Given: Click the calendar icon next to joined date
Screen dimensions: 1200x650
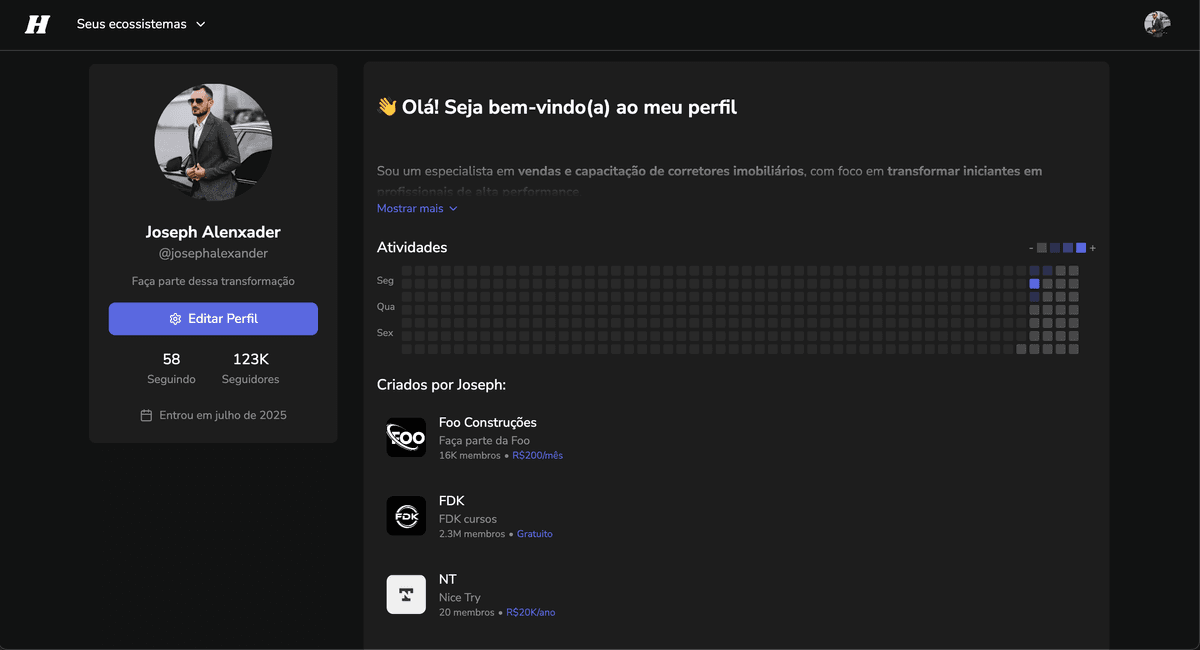Looking at the screenshot, I should (x=145, y=414).
